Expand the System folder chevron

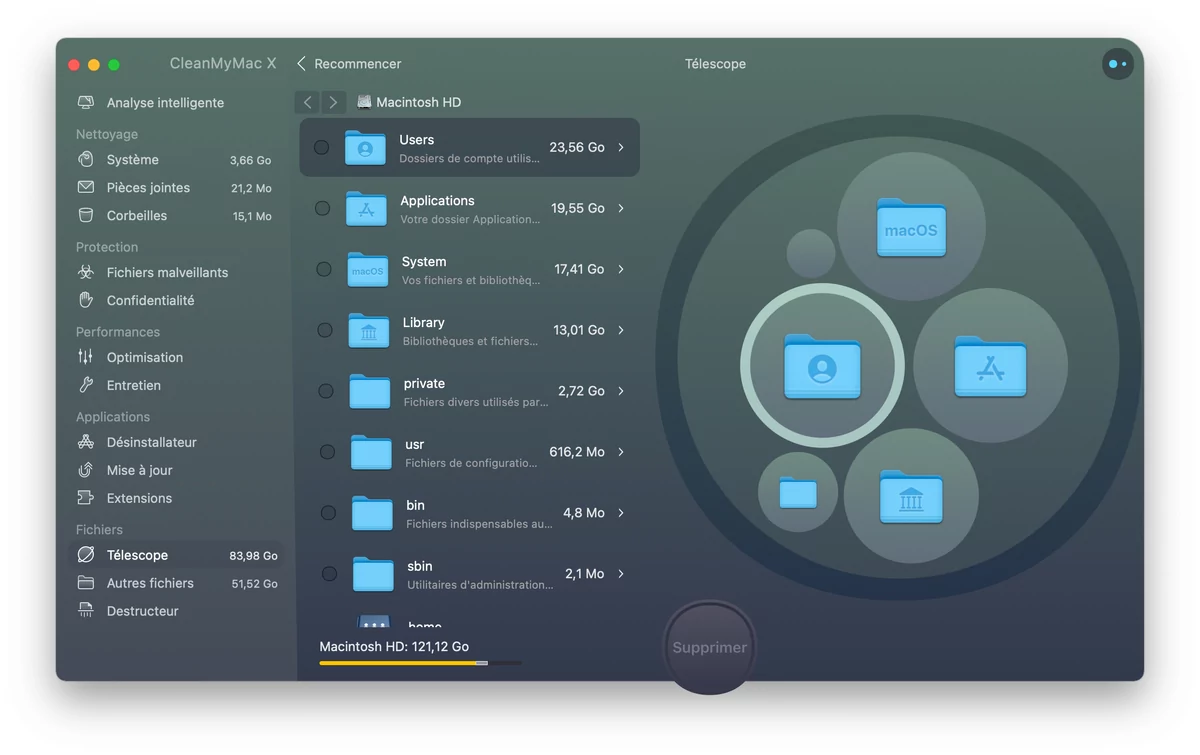(621, 270)
